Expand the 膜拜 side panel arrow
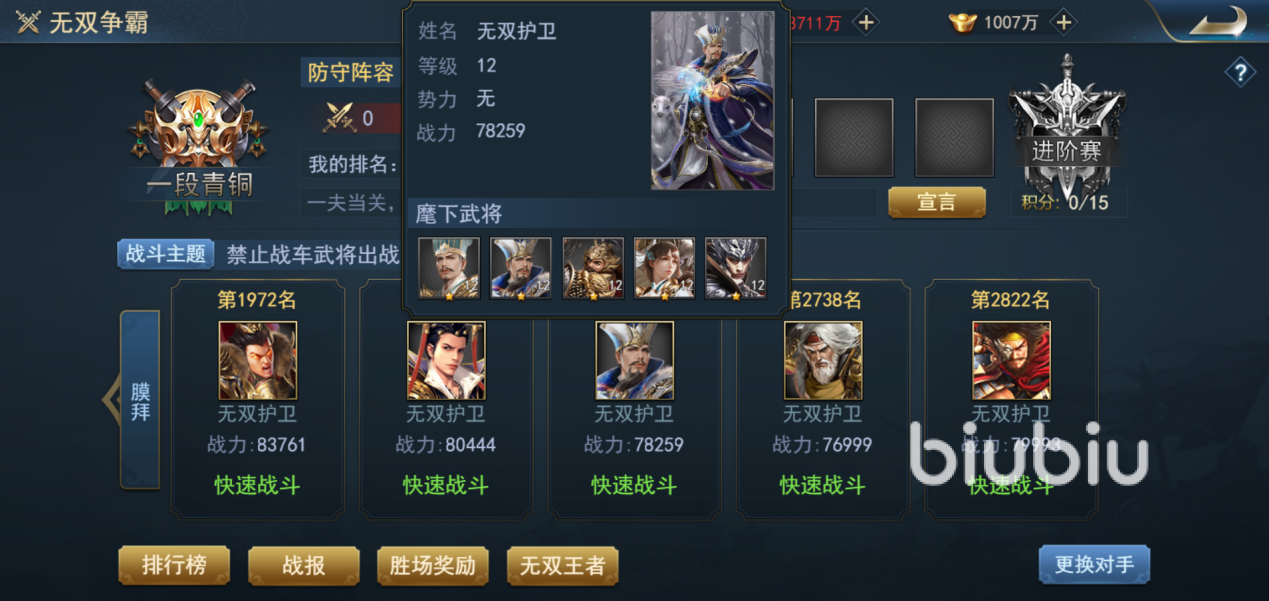1269x601 pixels. point(110,399)
